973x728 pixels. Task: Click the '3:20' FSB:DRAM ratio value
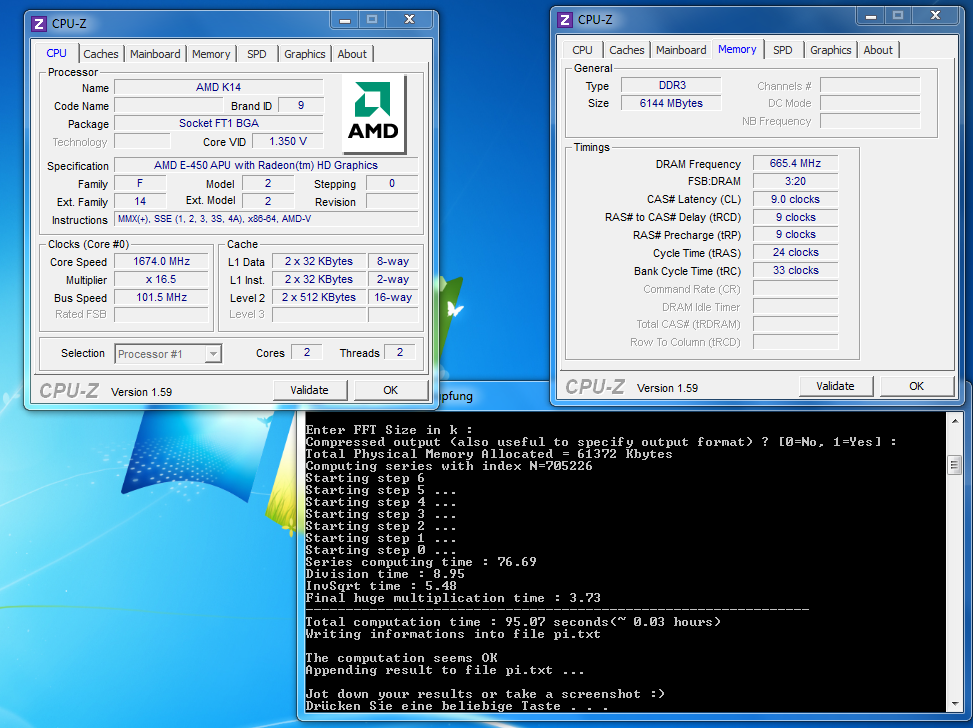pos(796,182)
